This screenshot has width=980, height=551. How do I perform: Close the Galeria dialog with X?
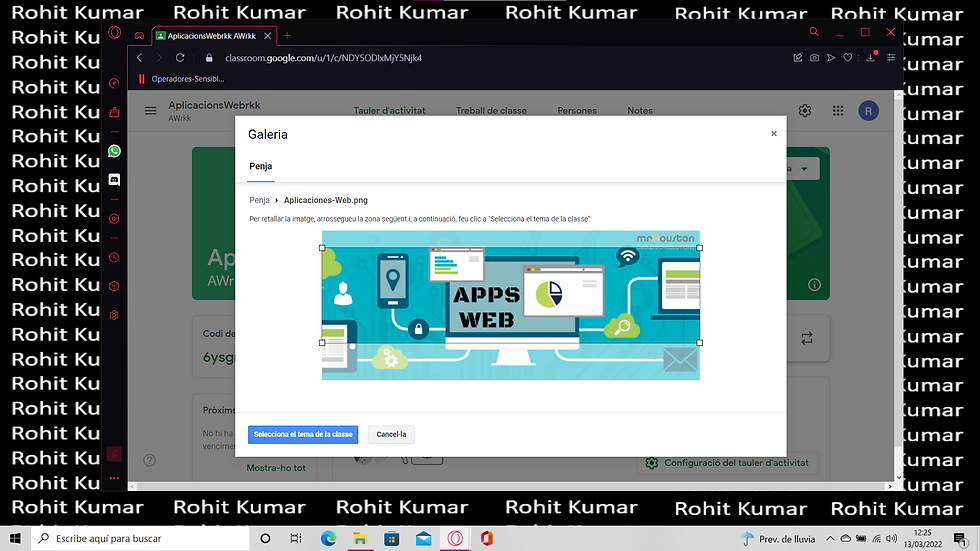click(x=774, y=134)
